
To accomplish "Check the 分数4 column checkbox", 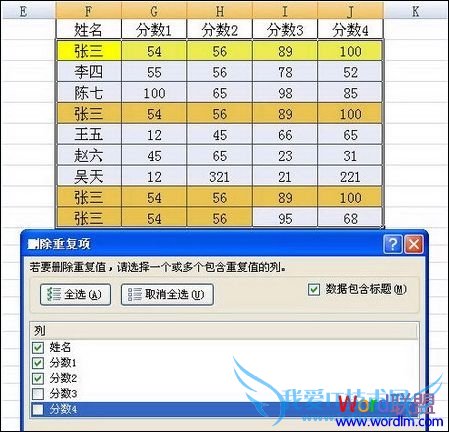I will point(38,409).
